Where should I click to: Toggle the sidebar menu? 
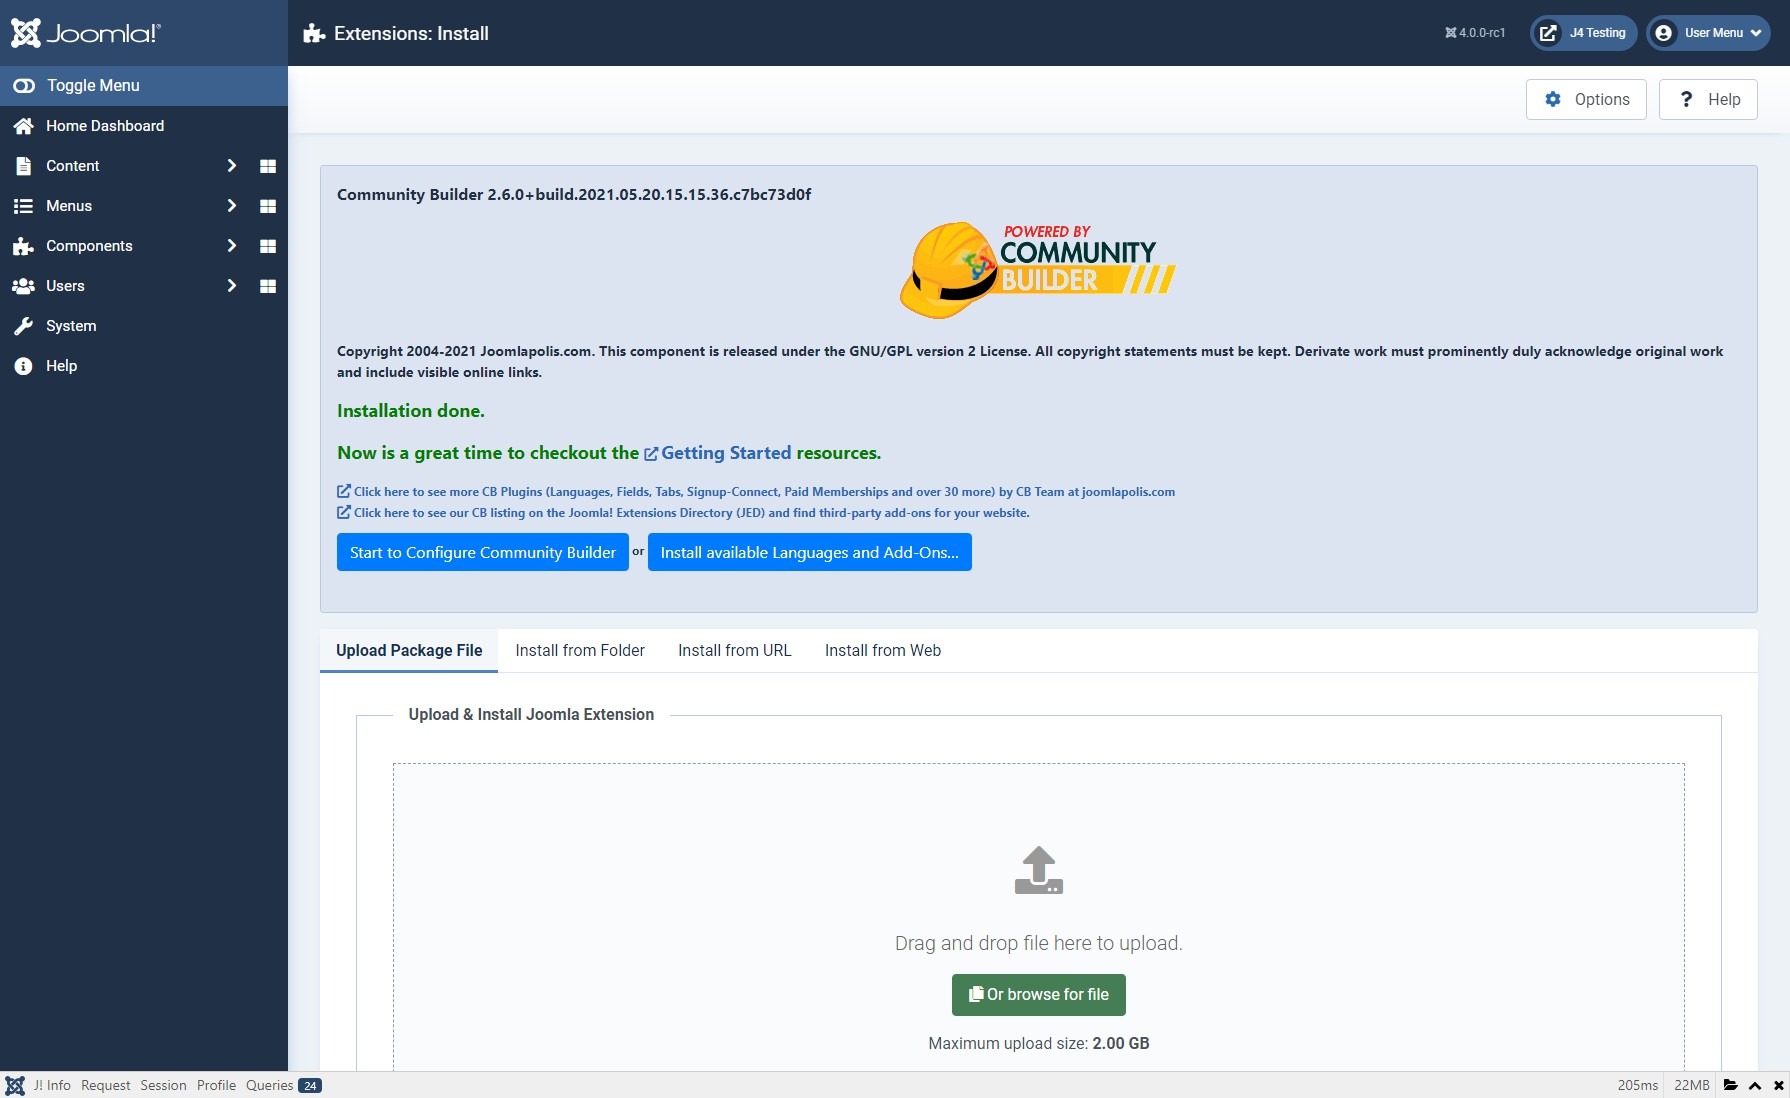point(144,86)
